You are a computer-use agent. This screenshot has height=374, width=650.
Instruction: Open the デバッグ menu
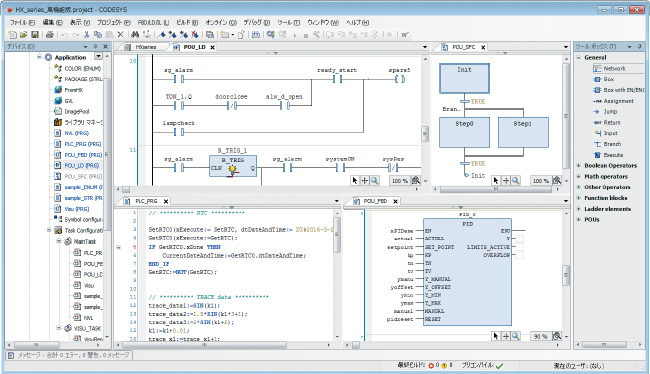pos(256,22)
